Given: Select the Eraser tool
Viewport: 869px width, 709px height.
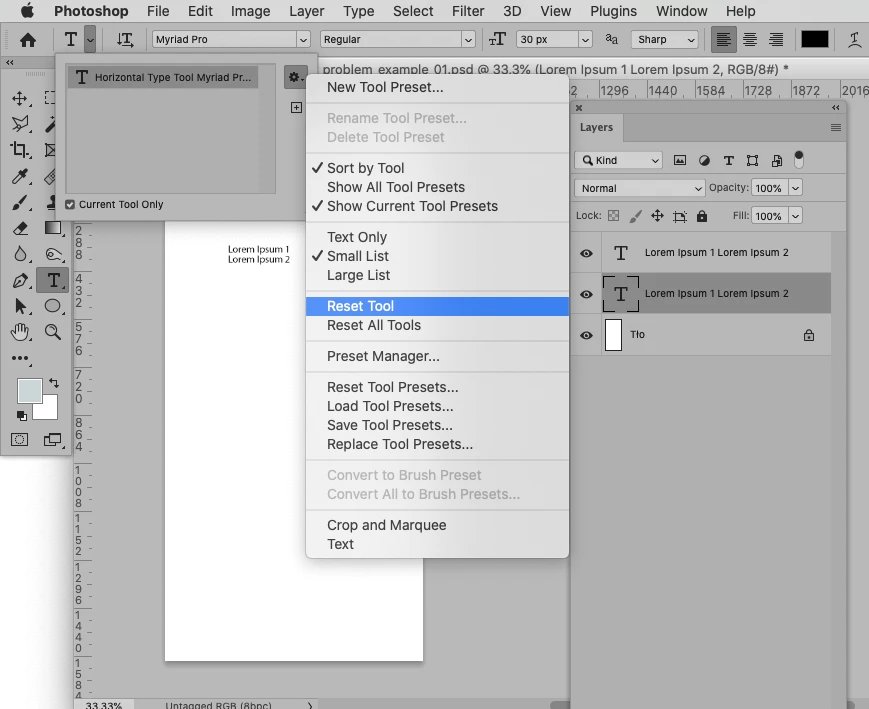Looking at the screenshot, I should pos(20,228).
